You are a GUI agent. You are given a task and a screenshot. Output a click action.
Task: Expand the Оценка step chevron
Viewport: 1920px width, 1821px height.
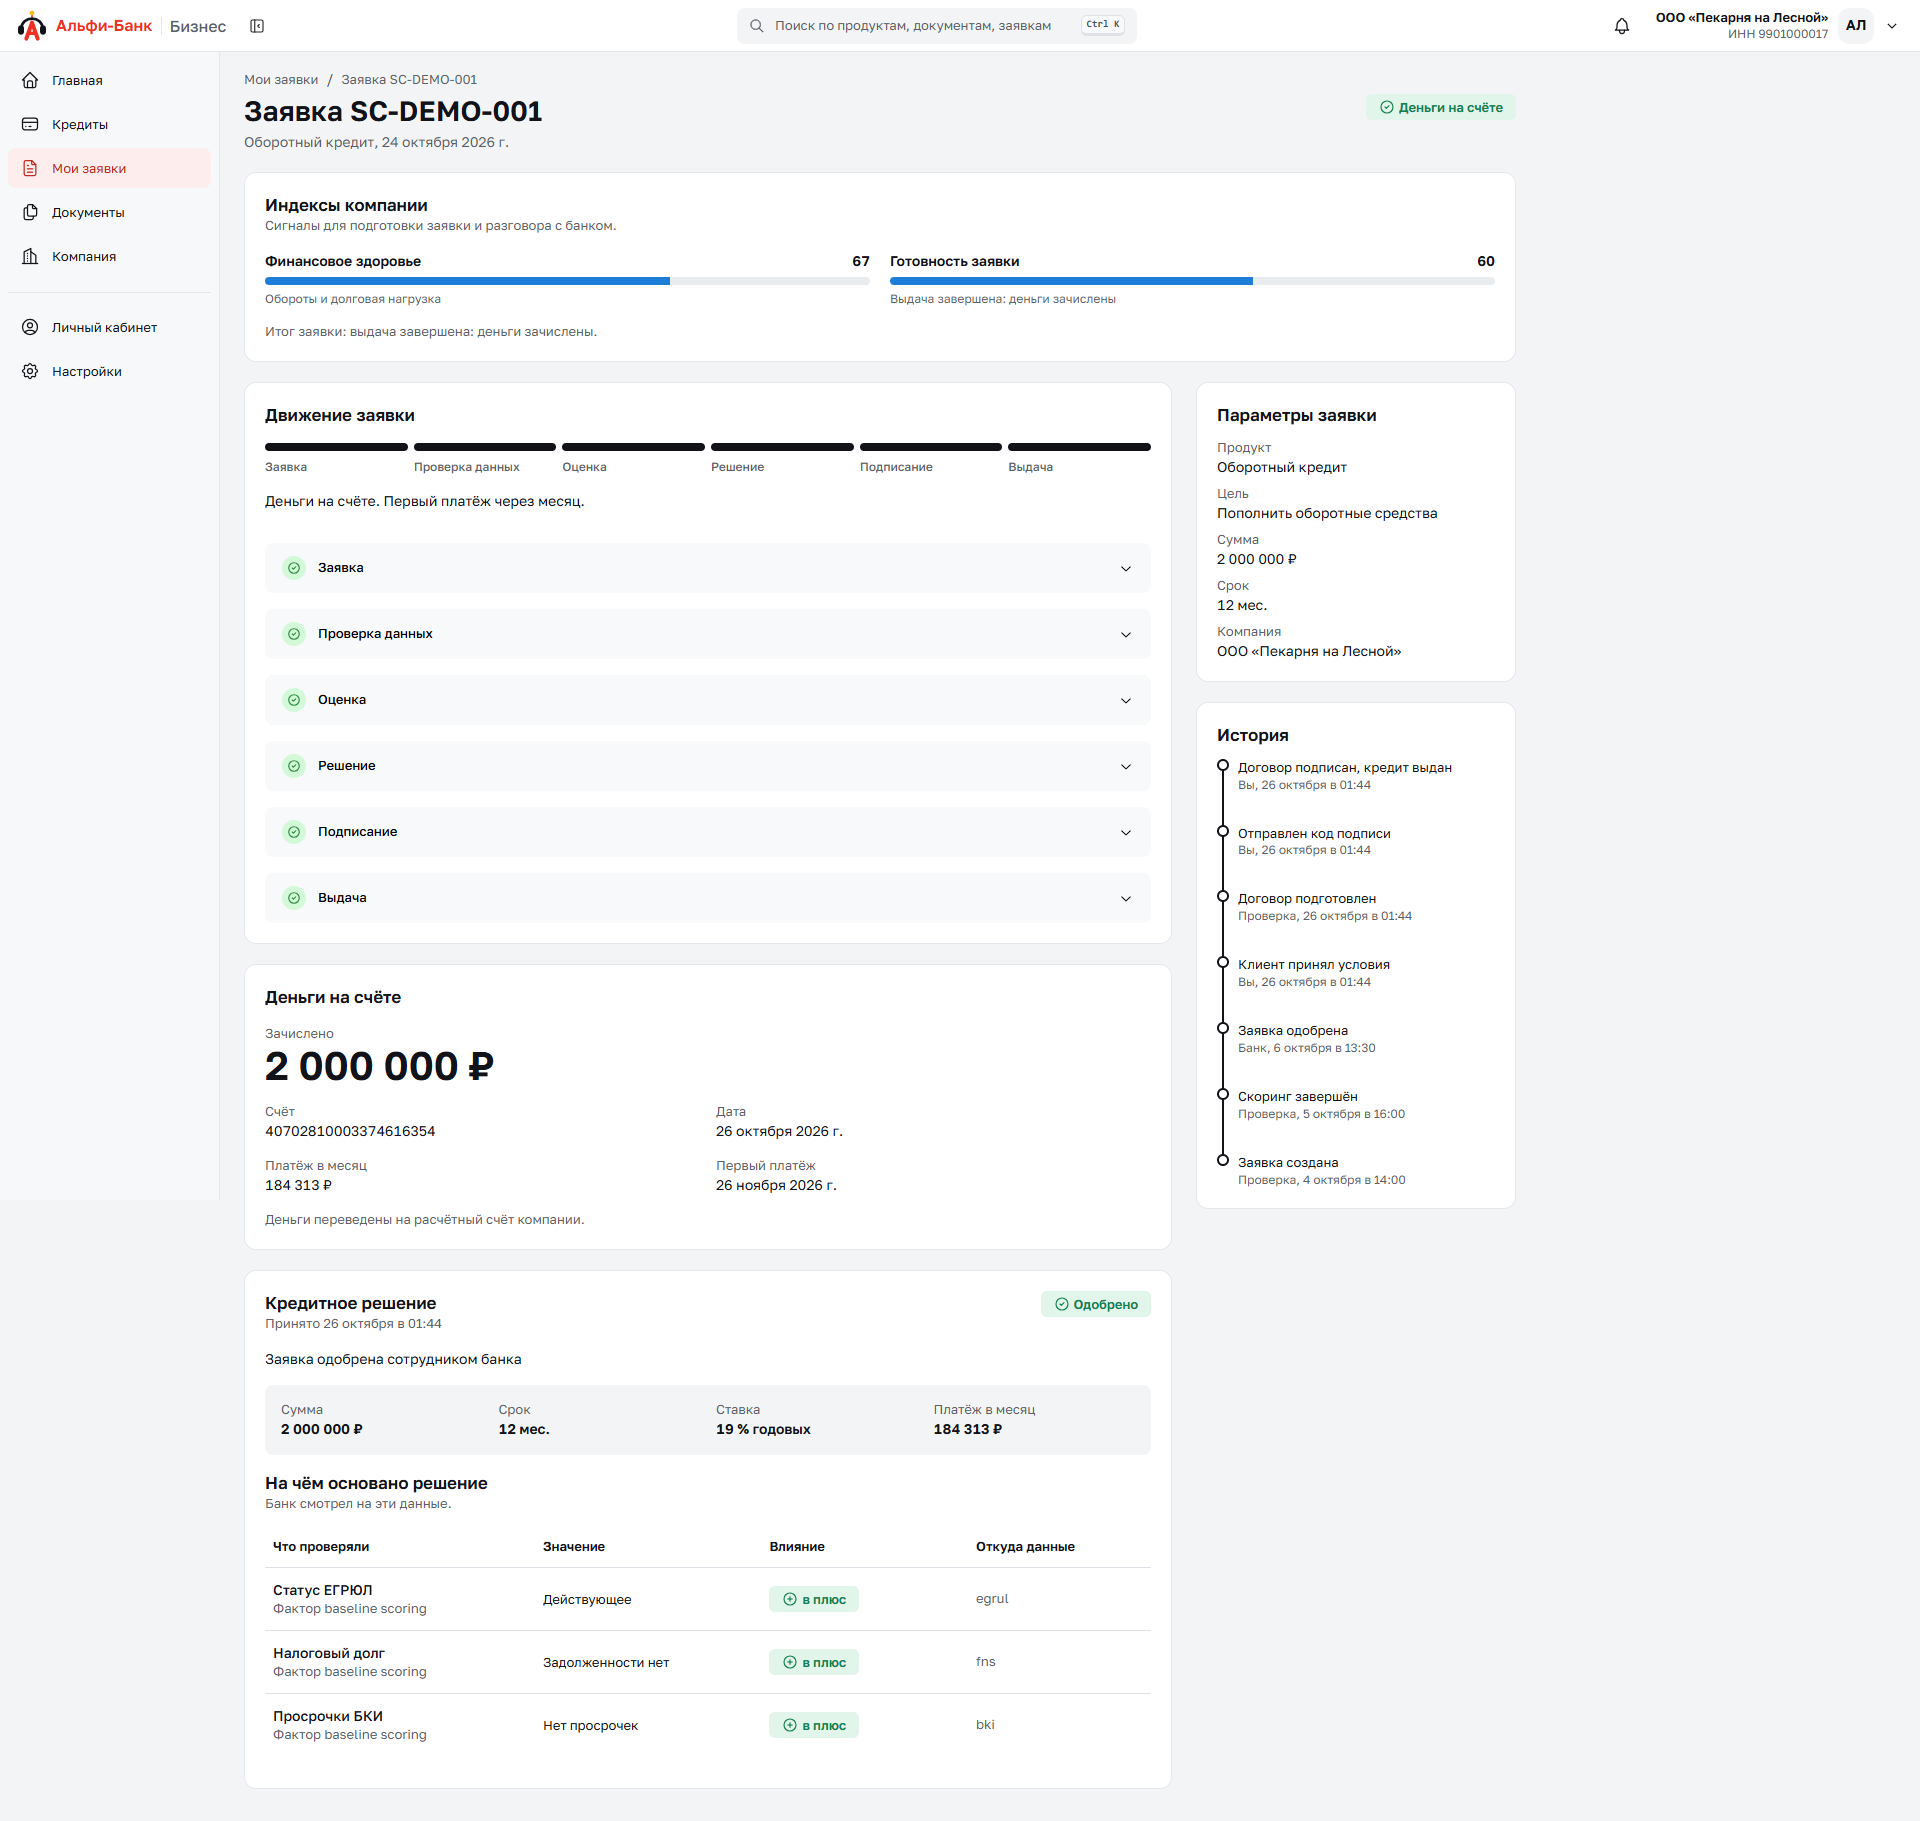click(1126, 700)
